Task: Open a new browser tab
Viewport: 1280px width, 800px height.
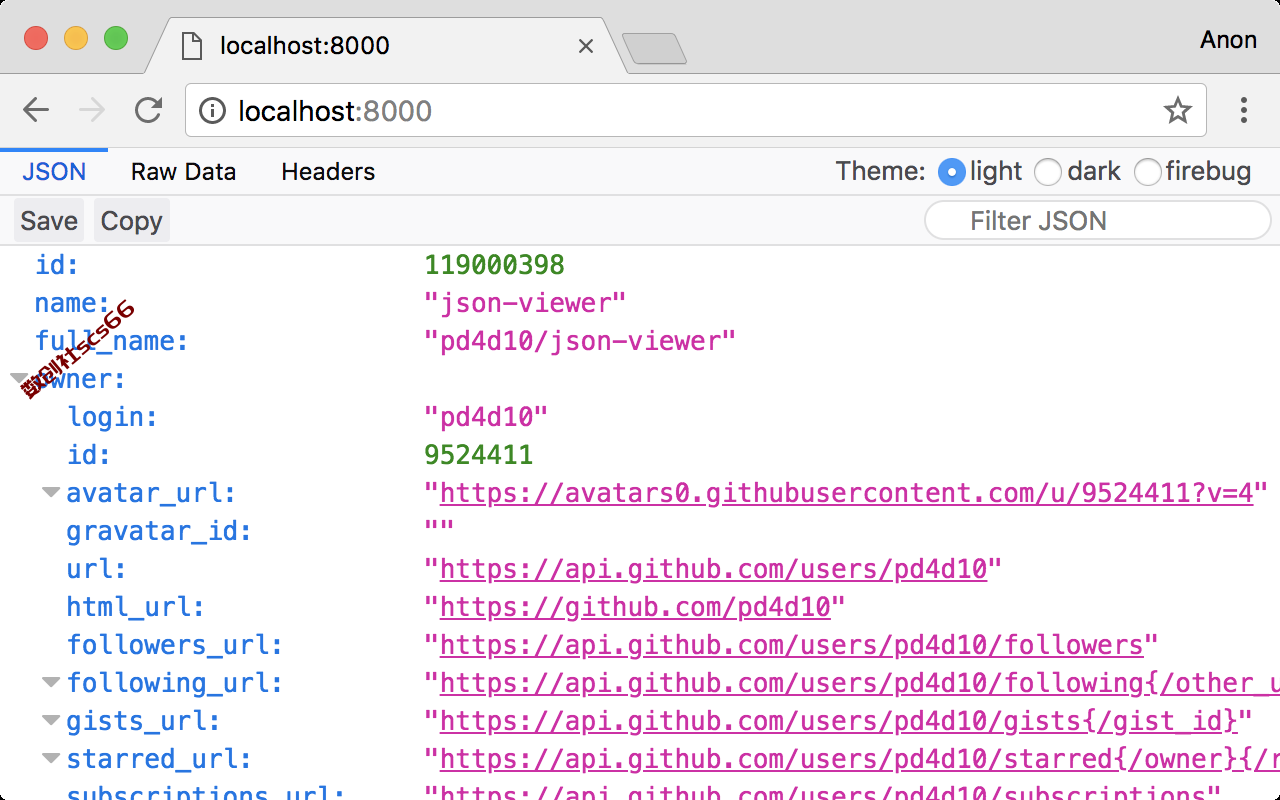Action: (x=655, y=48)
